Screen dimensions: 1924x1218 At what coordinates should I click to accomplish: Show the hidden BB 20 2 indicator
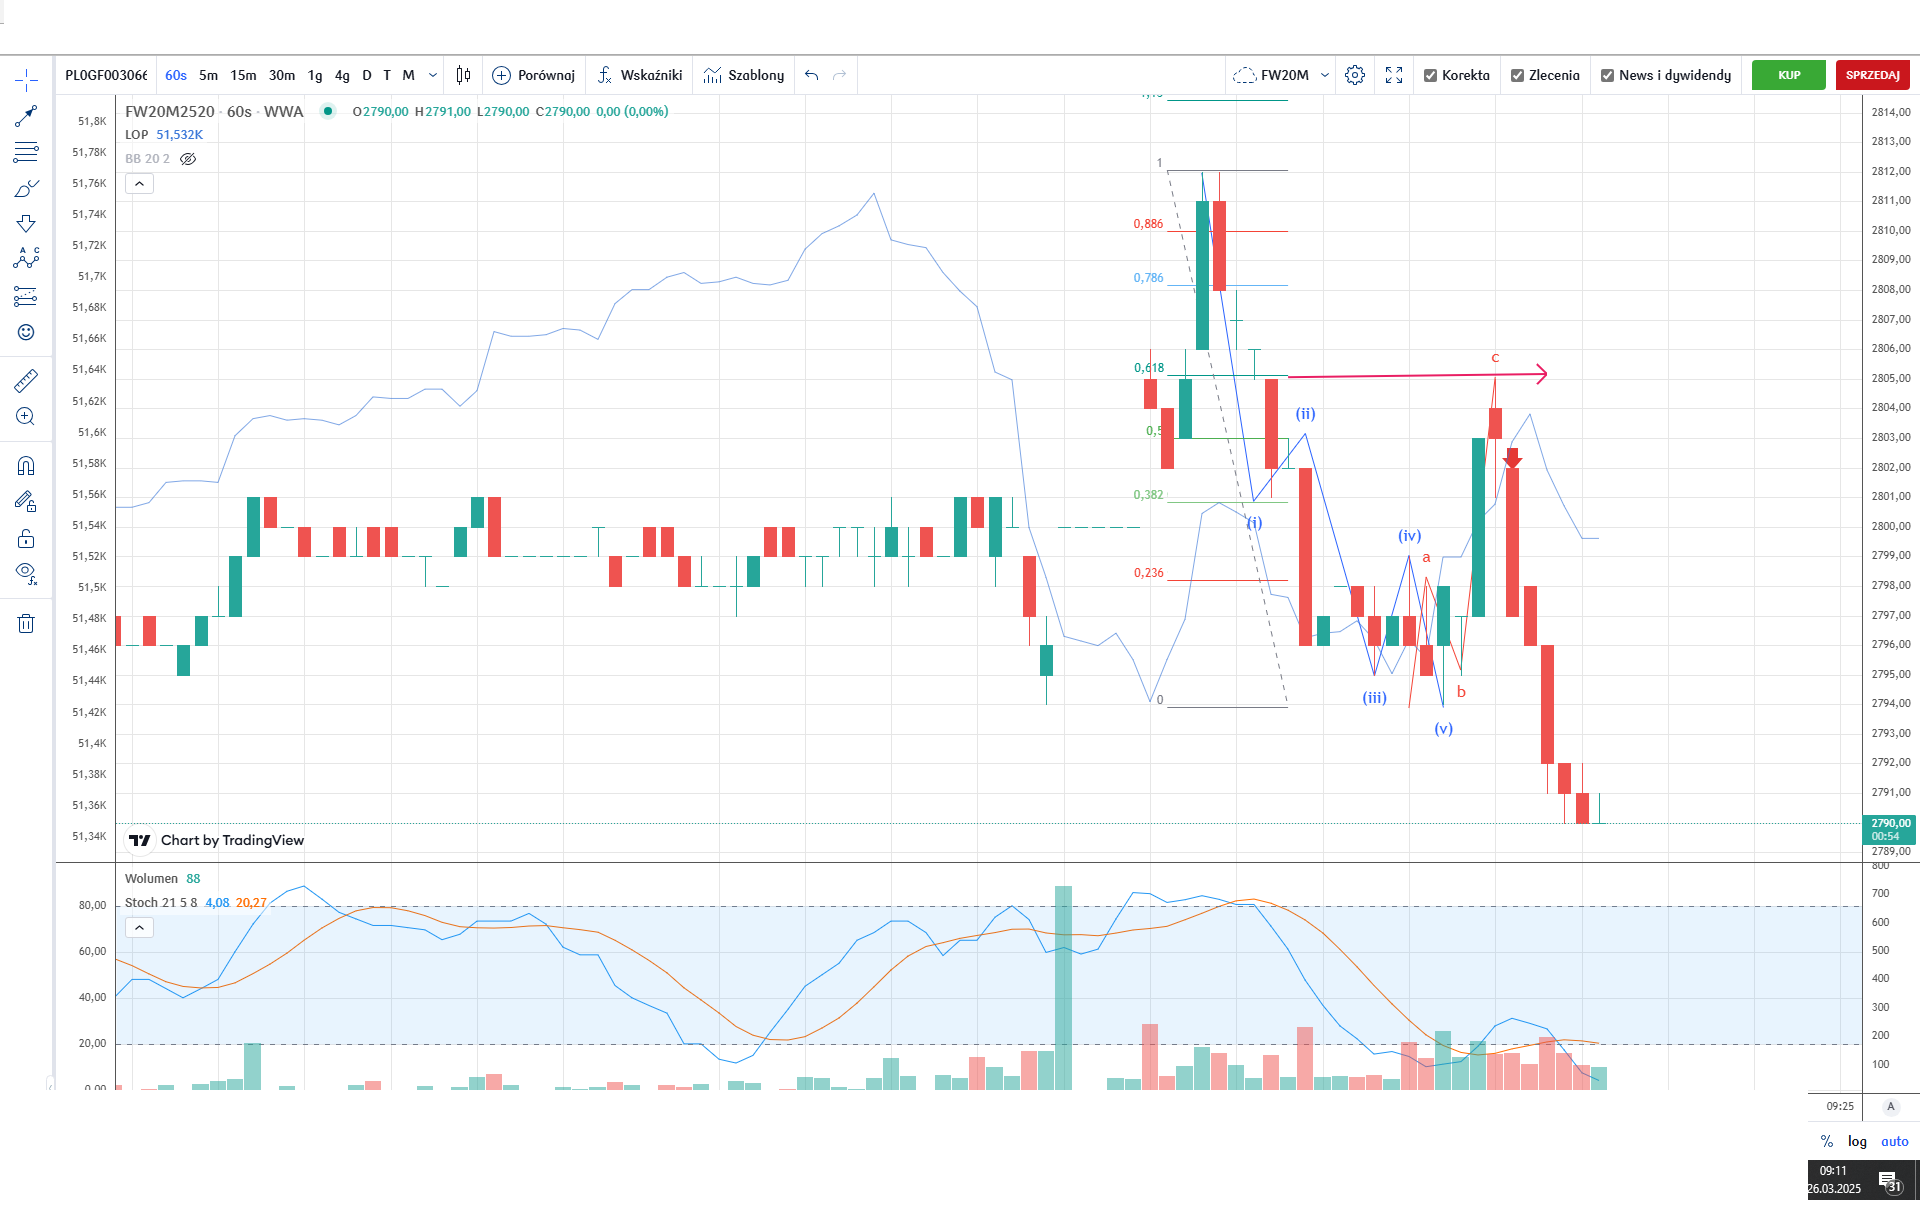pyautogui.click(x=188, y=159)
